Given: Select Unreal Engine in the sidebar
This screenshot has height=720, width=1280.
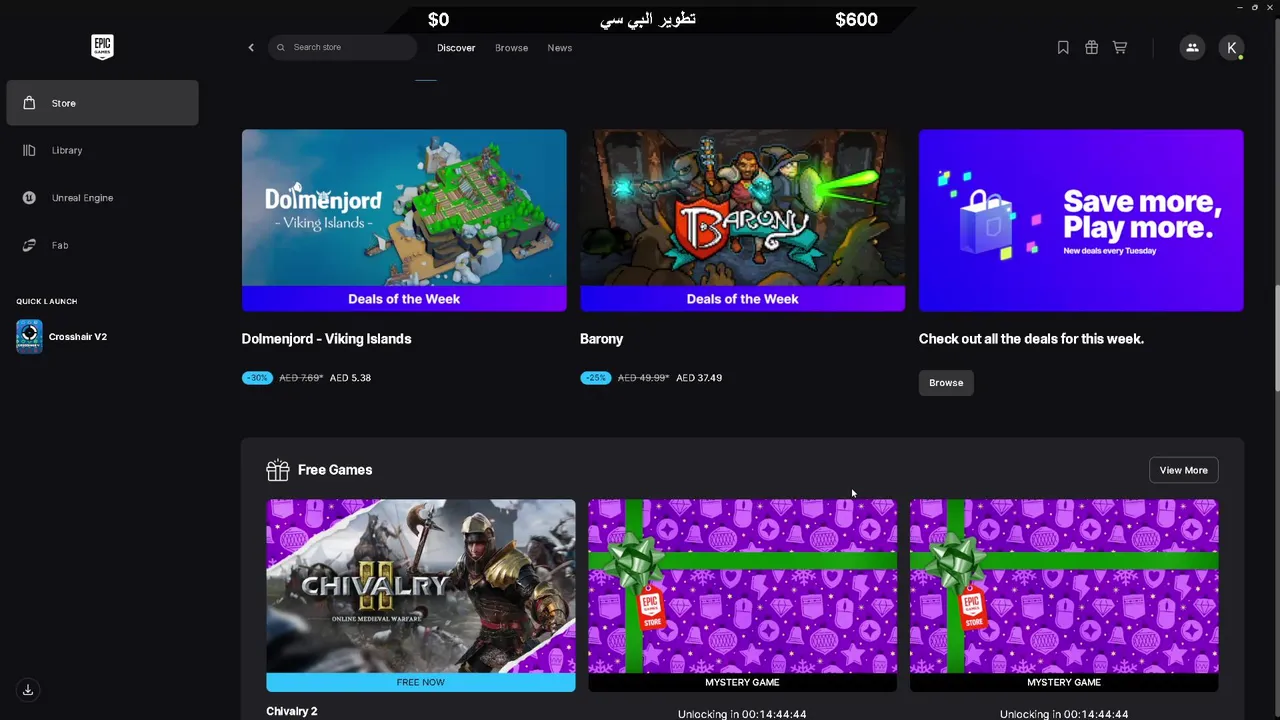Looking at the screenshot, I should pos(102,198).
